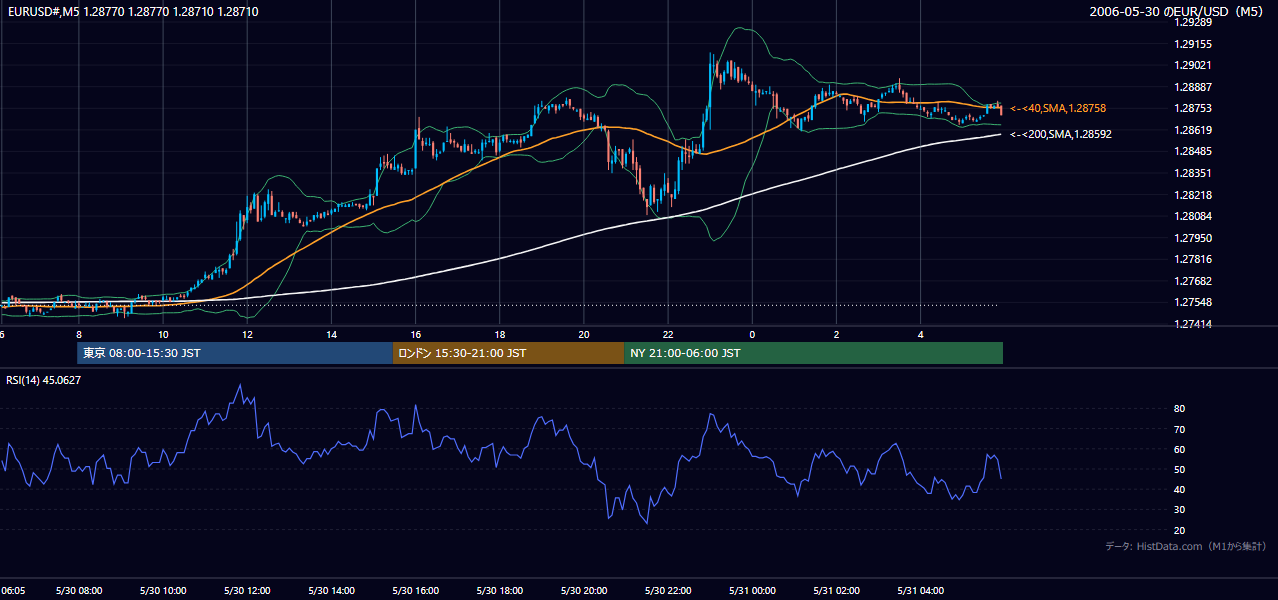Image resolution: width=1278 pixels, height=600 pixels.
Task: Click RSI axis level 80
Action: (x=1180, y=409)
